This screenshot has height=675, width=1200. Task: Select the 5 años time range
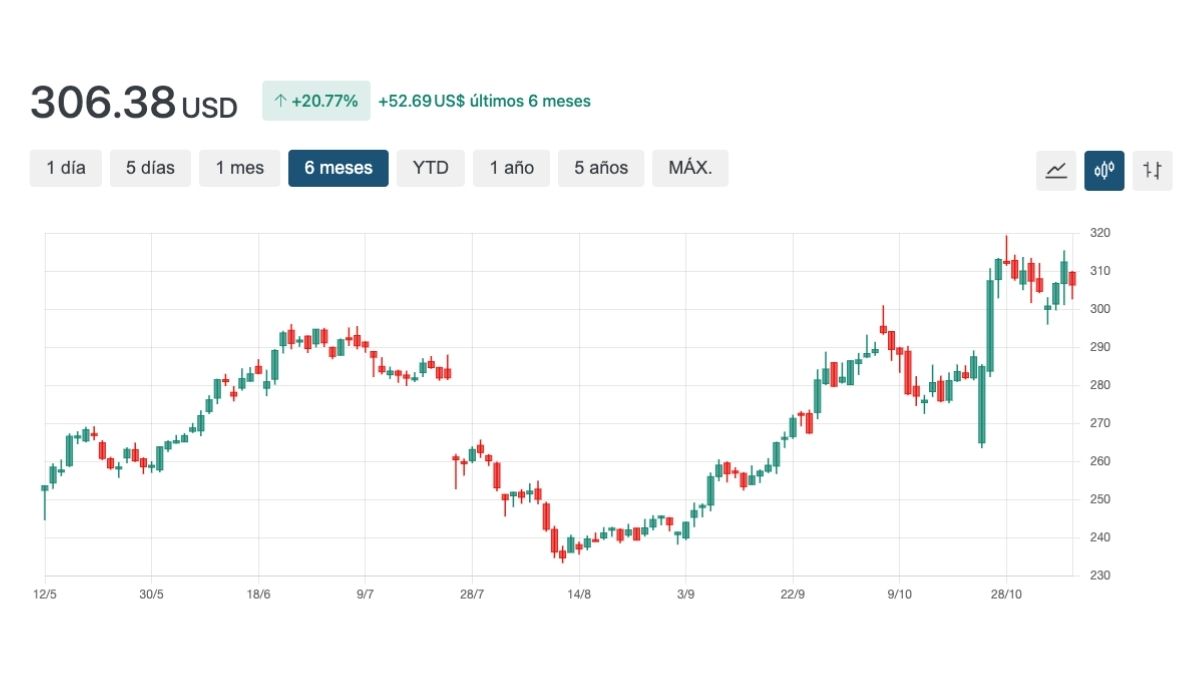601,168
